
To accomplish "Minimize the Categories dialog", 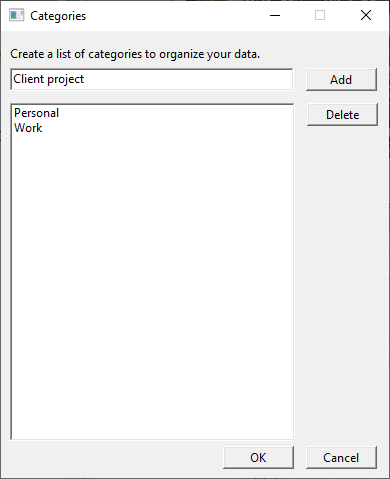I will point(275,15).
